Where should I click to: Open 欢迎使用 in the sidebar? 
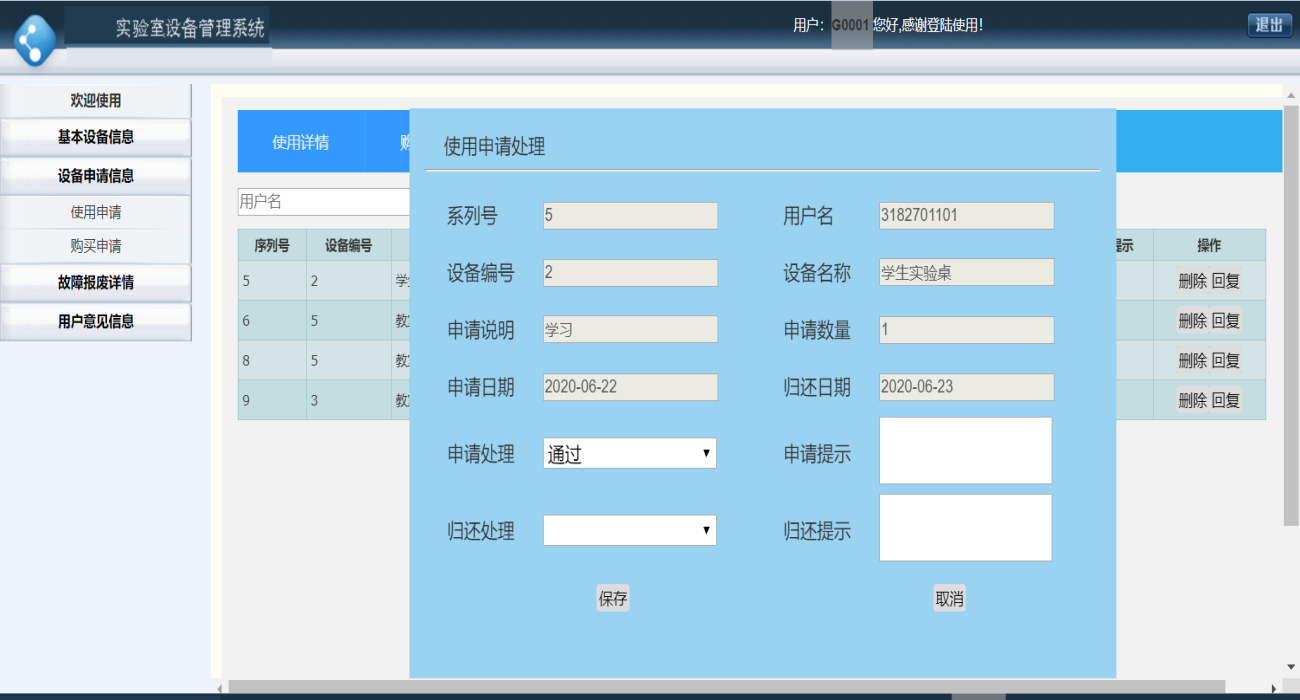[x=95, y=101]
